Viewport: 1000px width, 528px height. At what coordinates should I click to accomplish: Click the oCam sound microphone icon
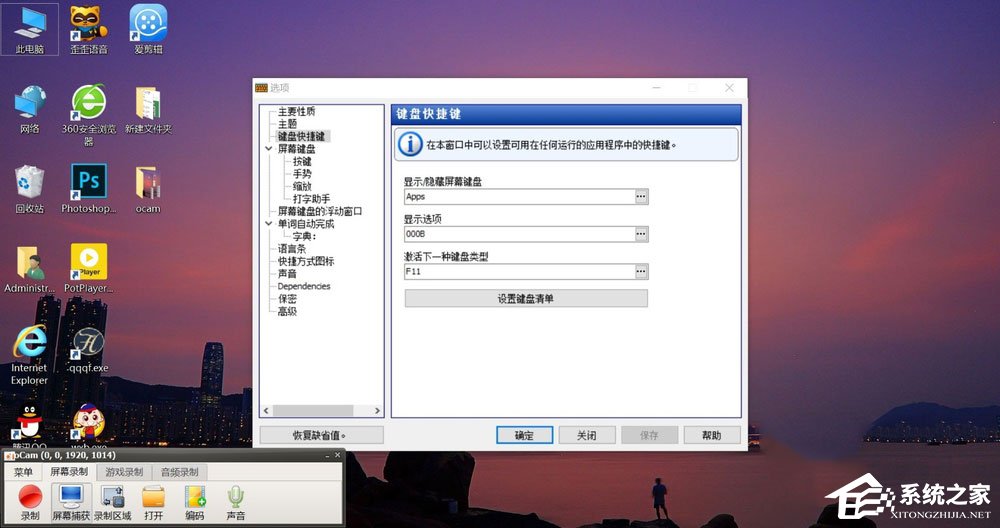236,502
